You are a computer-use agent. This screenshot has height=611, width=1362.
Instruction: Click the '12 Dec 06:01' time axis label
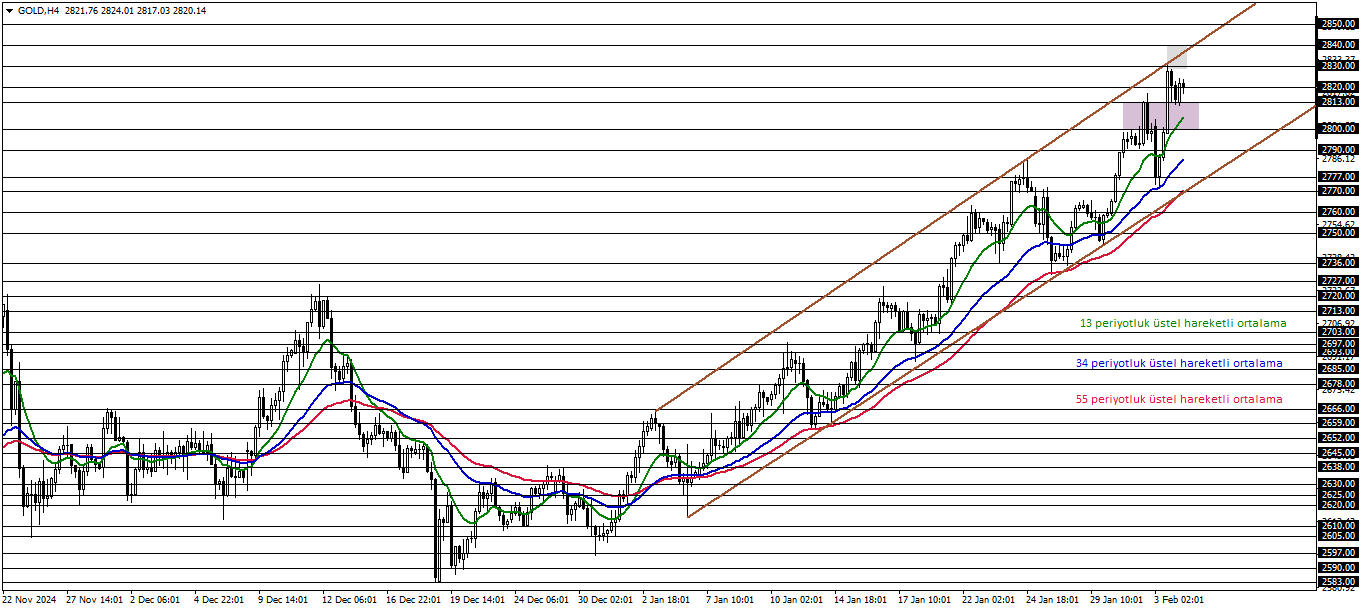(350, 600)
